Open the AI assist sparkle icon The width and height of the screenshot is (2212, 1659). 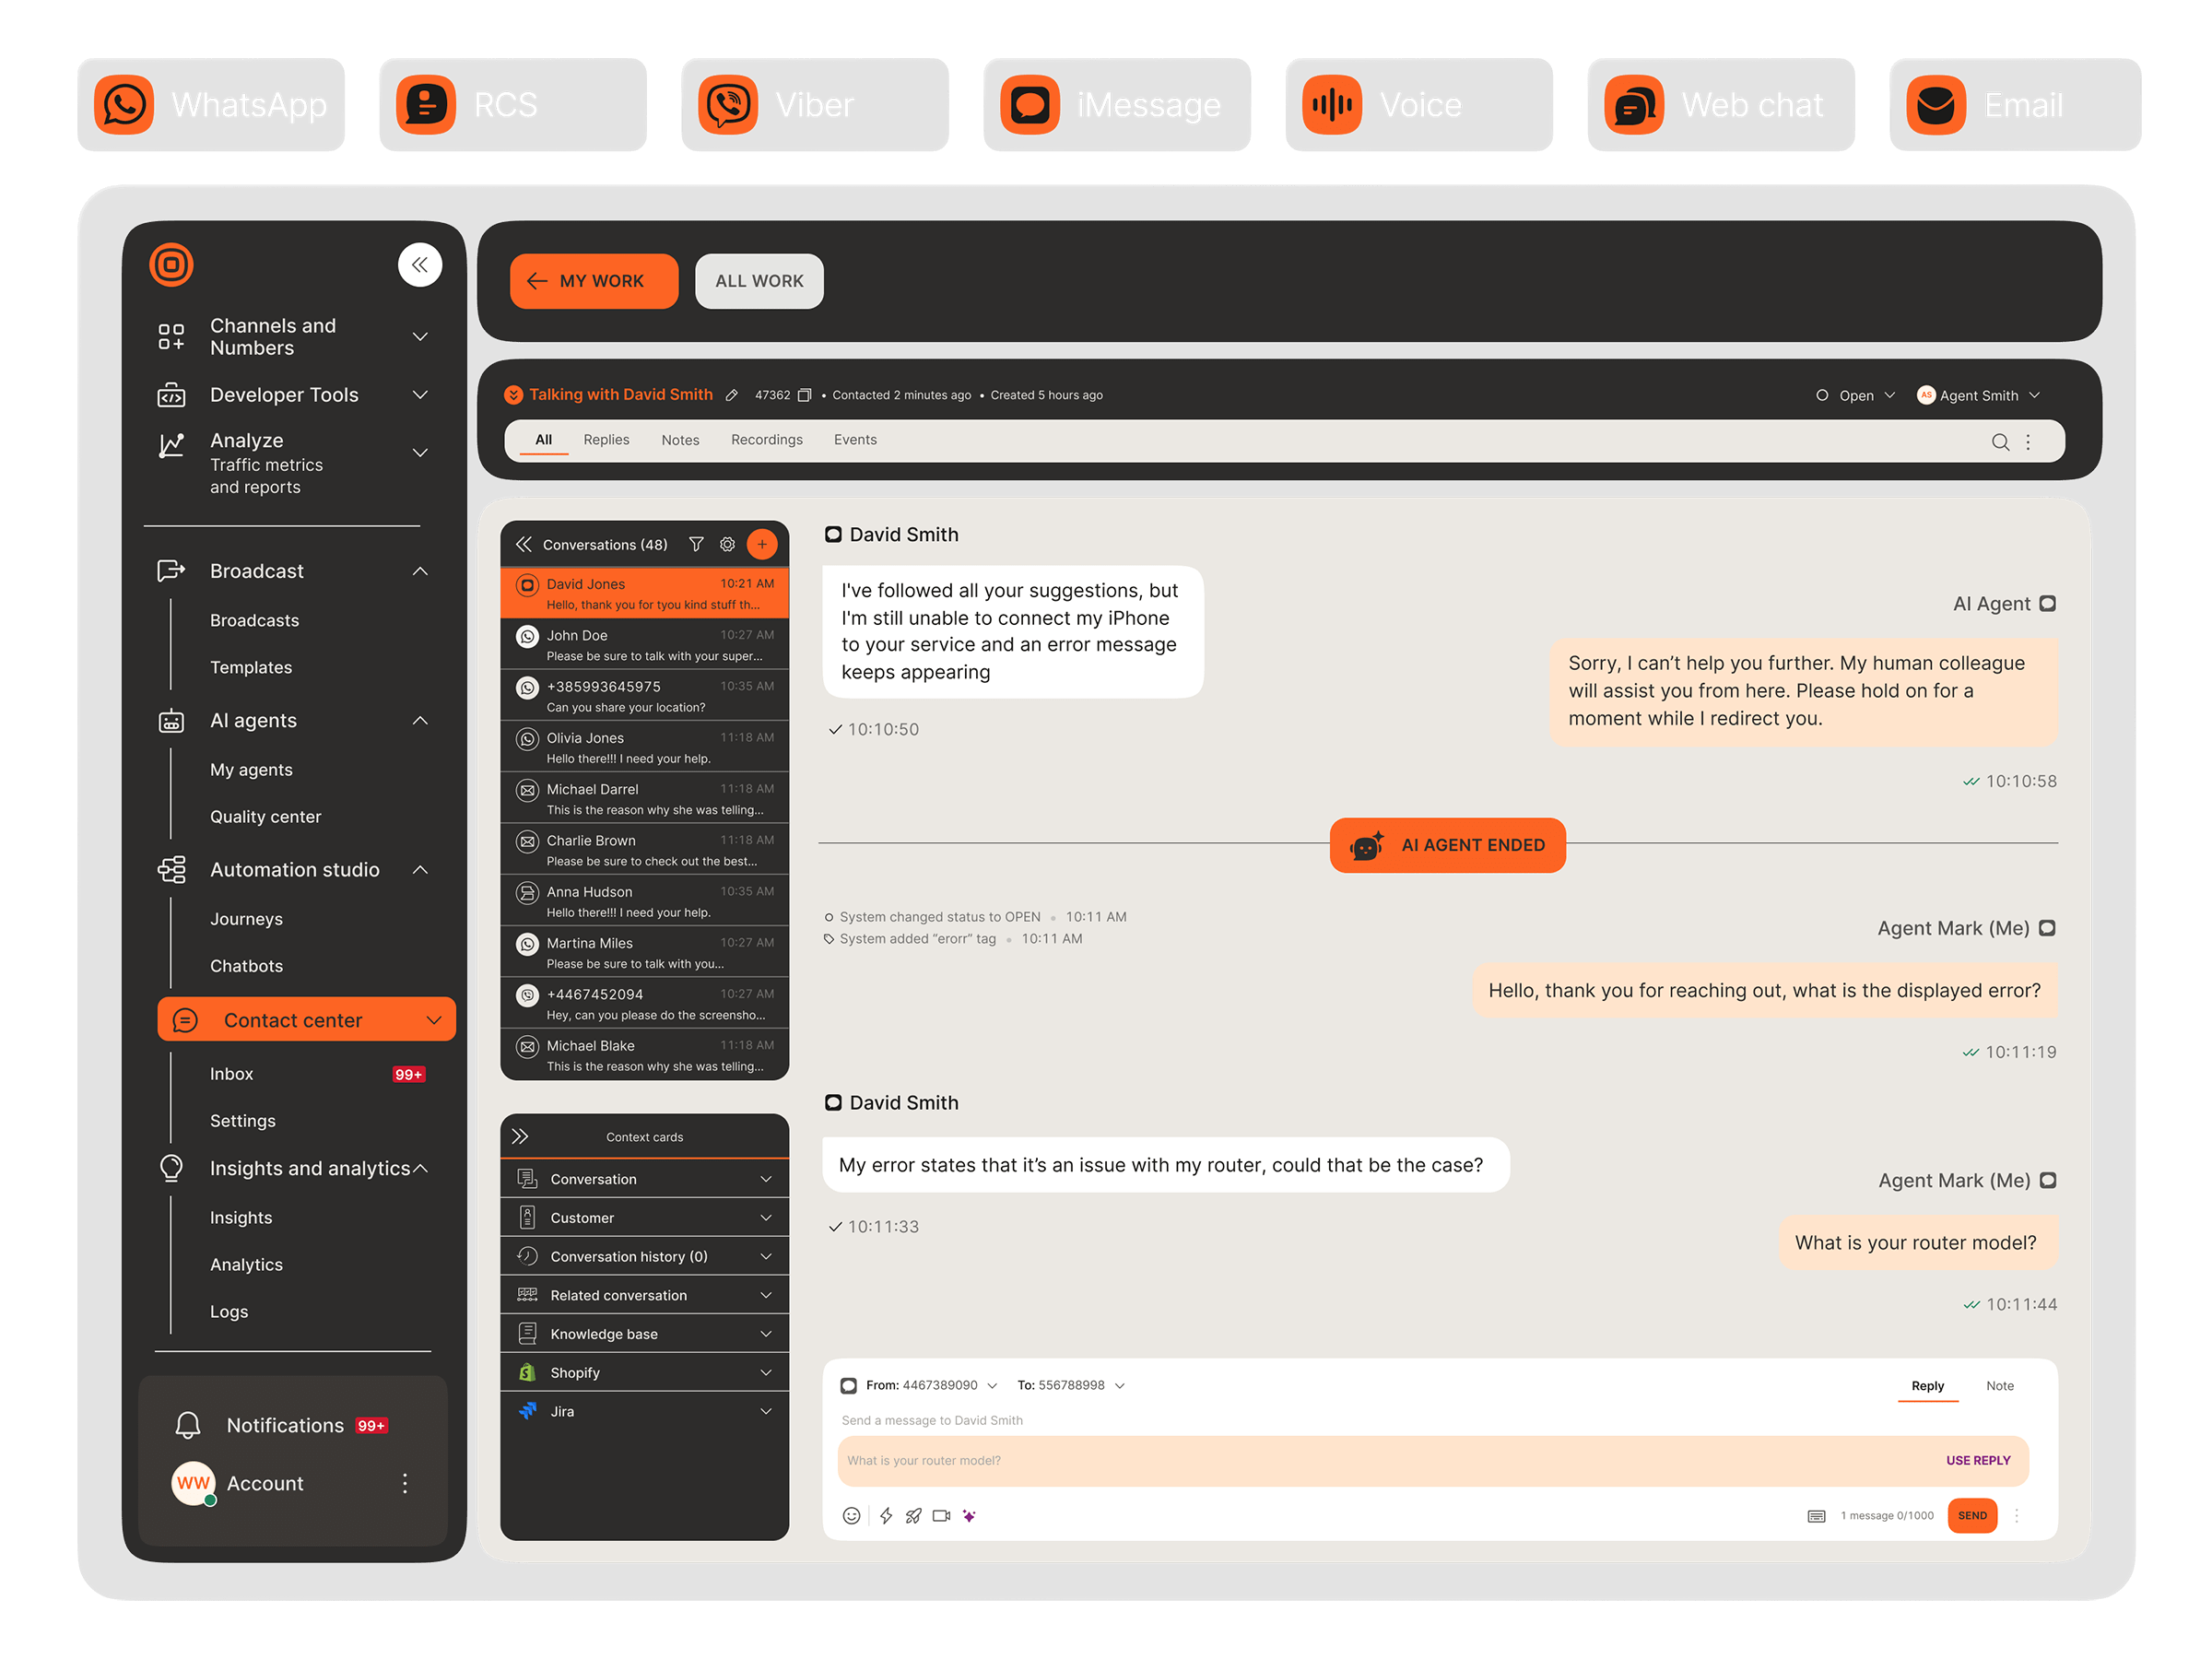(969, 1515)
